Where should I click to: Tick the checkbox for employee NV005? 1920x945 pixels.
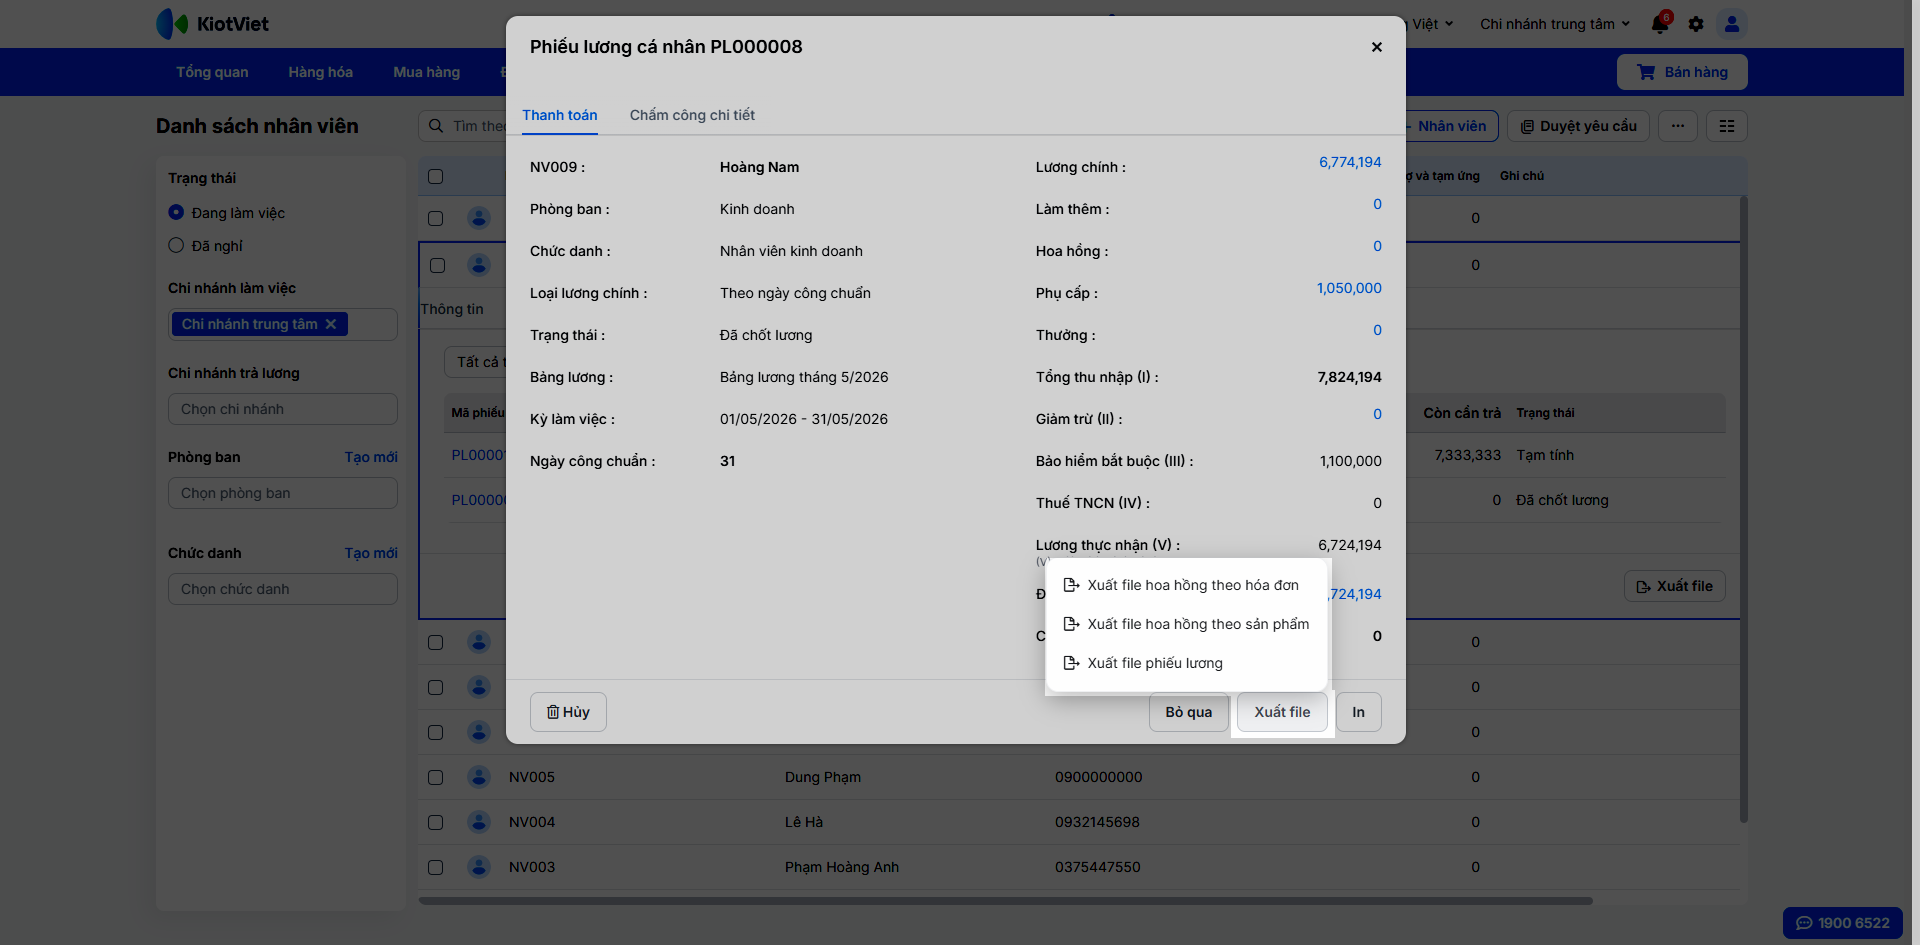(x=435, y=777)
